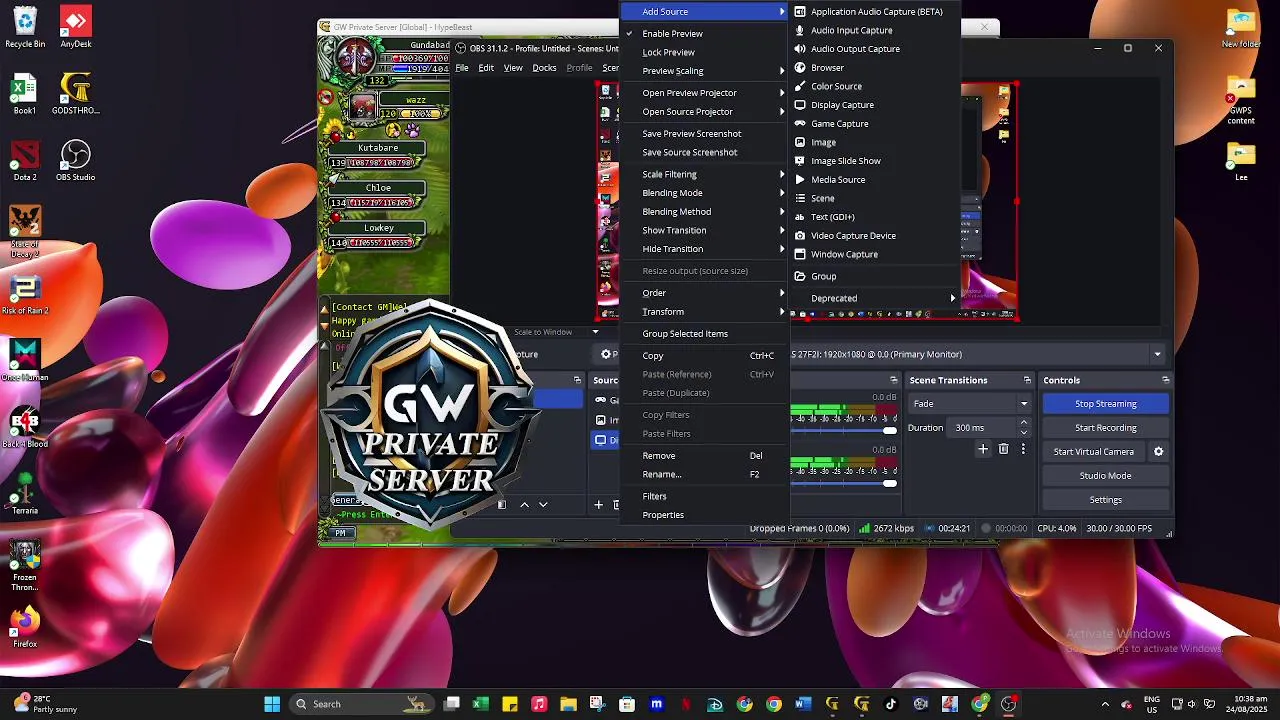The image size is (1280, 720).
Task: Open Properties from context menu
Action: [x=705, y=515]
